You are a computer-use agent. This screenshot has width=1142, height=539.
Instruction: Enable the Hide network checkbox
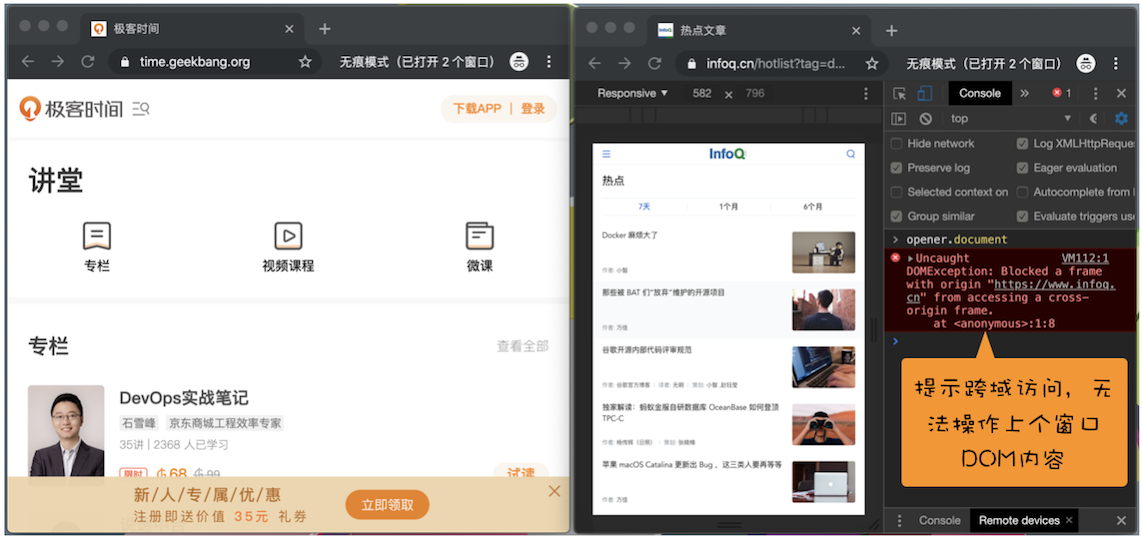pos(896,143)
